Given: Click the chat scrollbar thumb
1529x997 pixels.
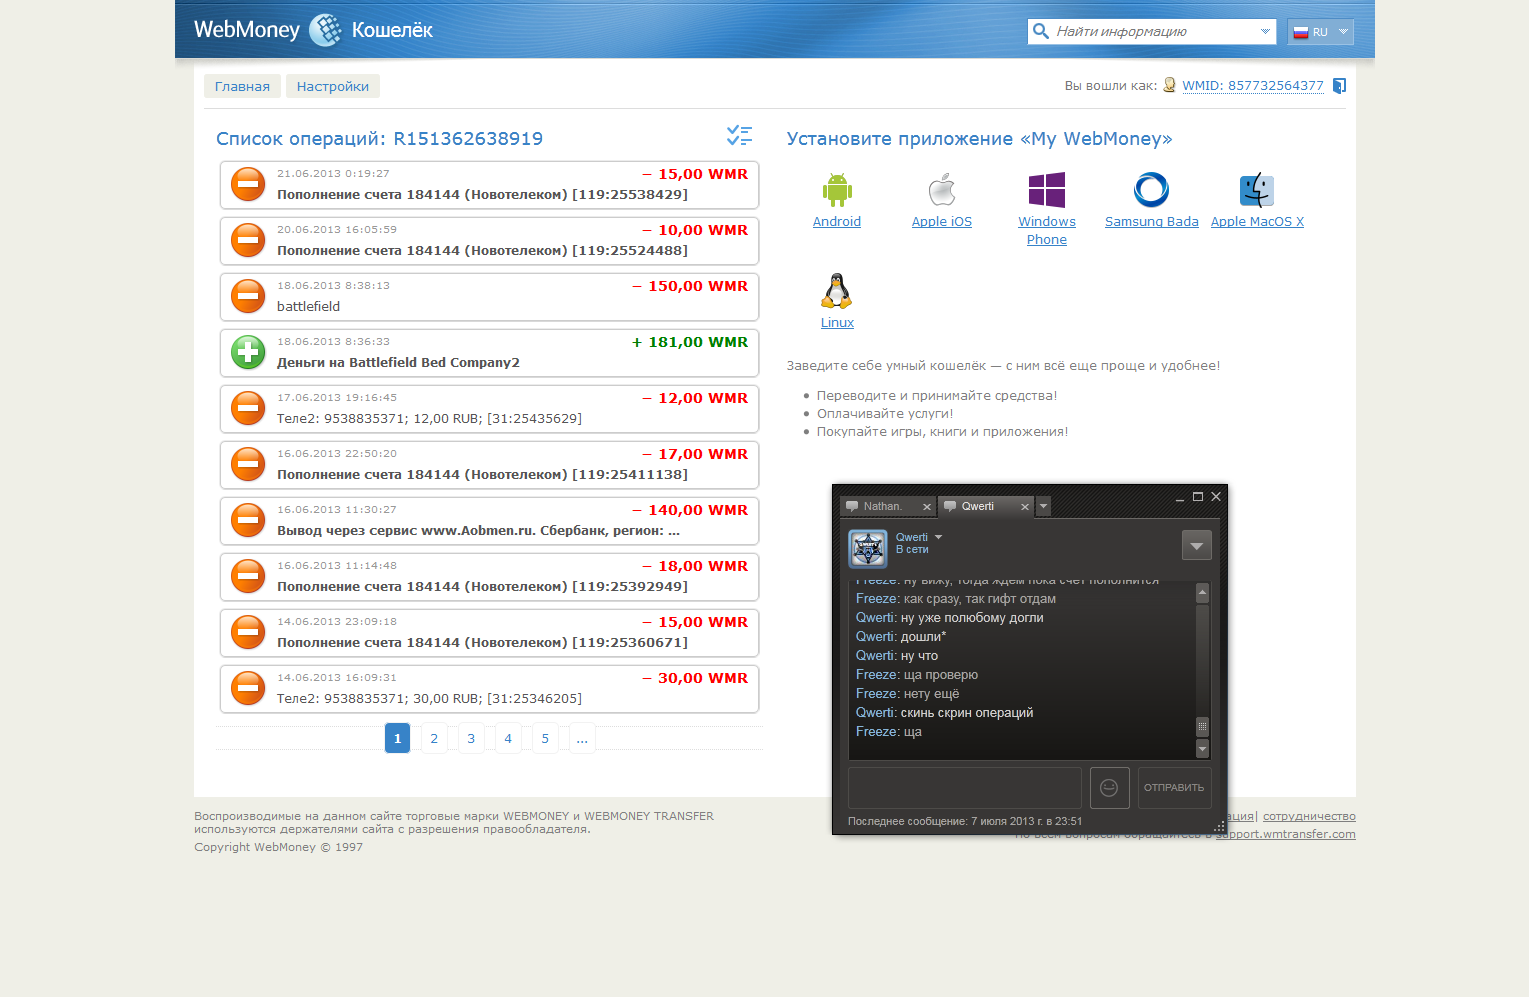Looking at the screenshot, I should 1202,727.
